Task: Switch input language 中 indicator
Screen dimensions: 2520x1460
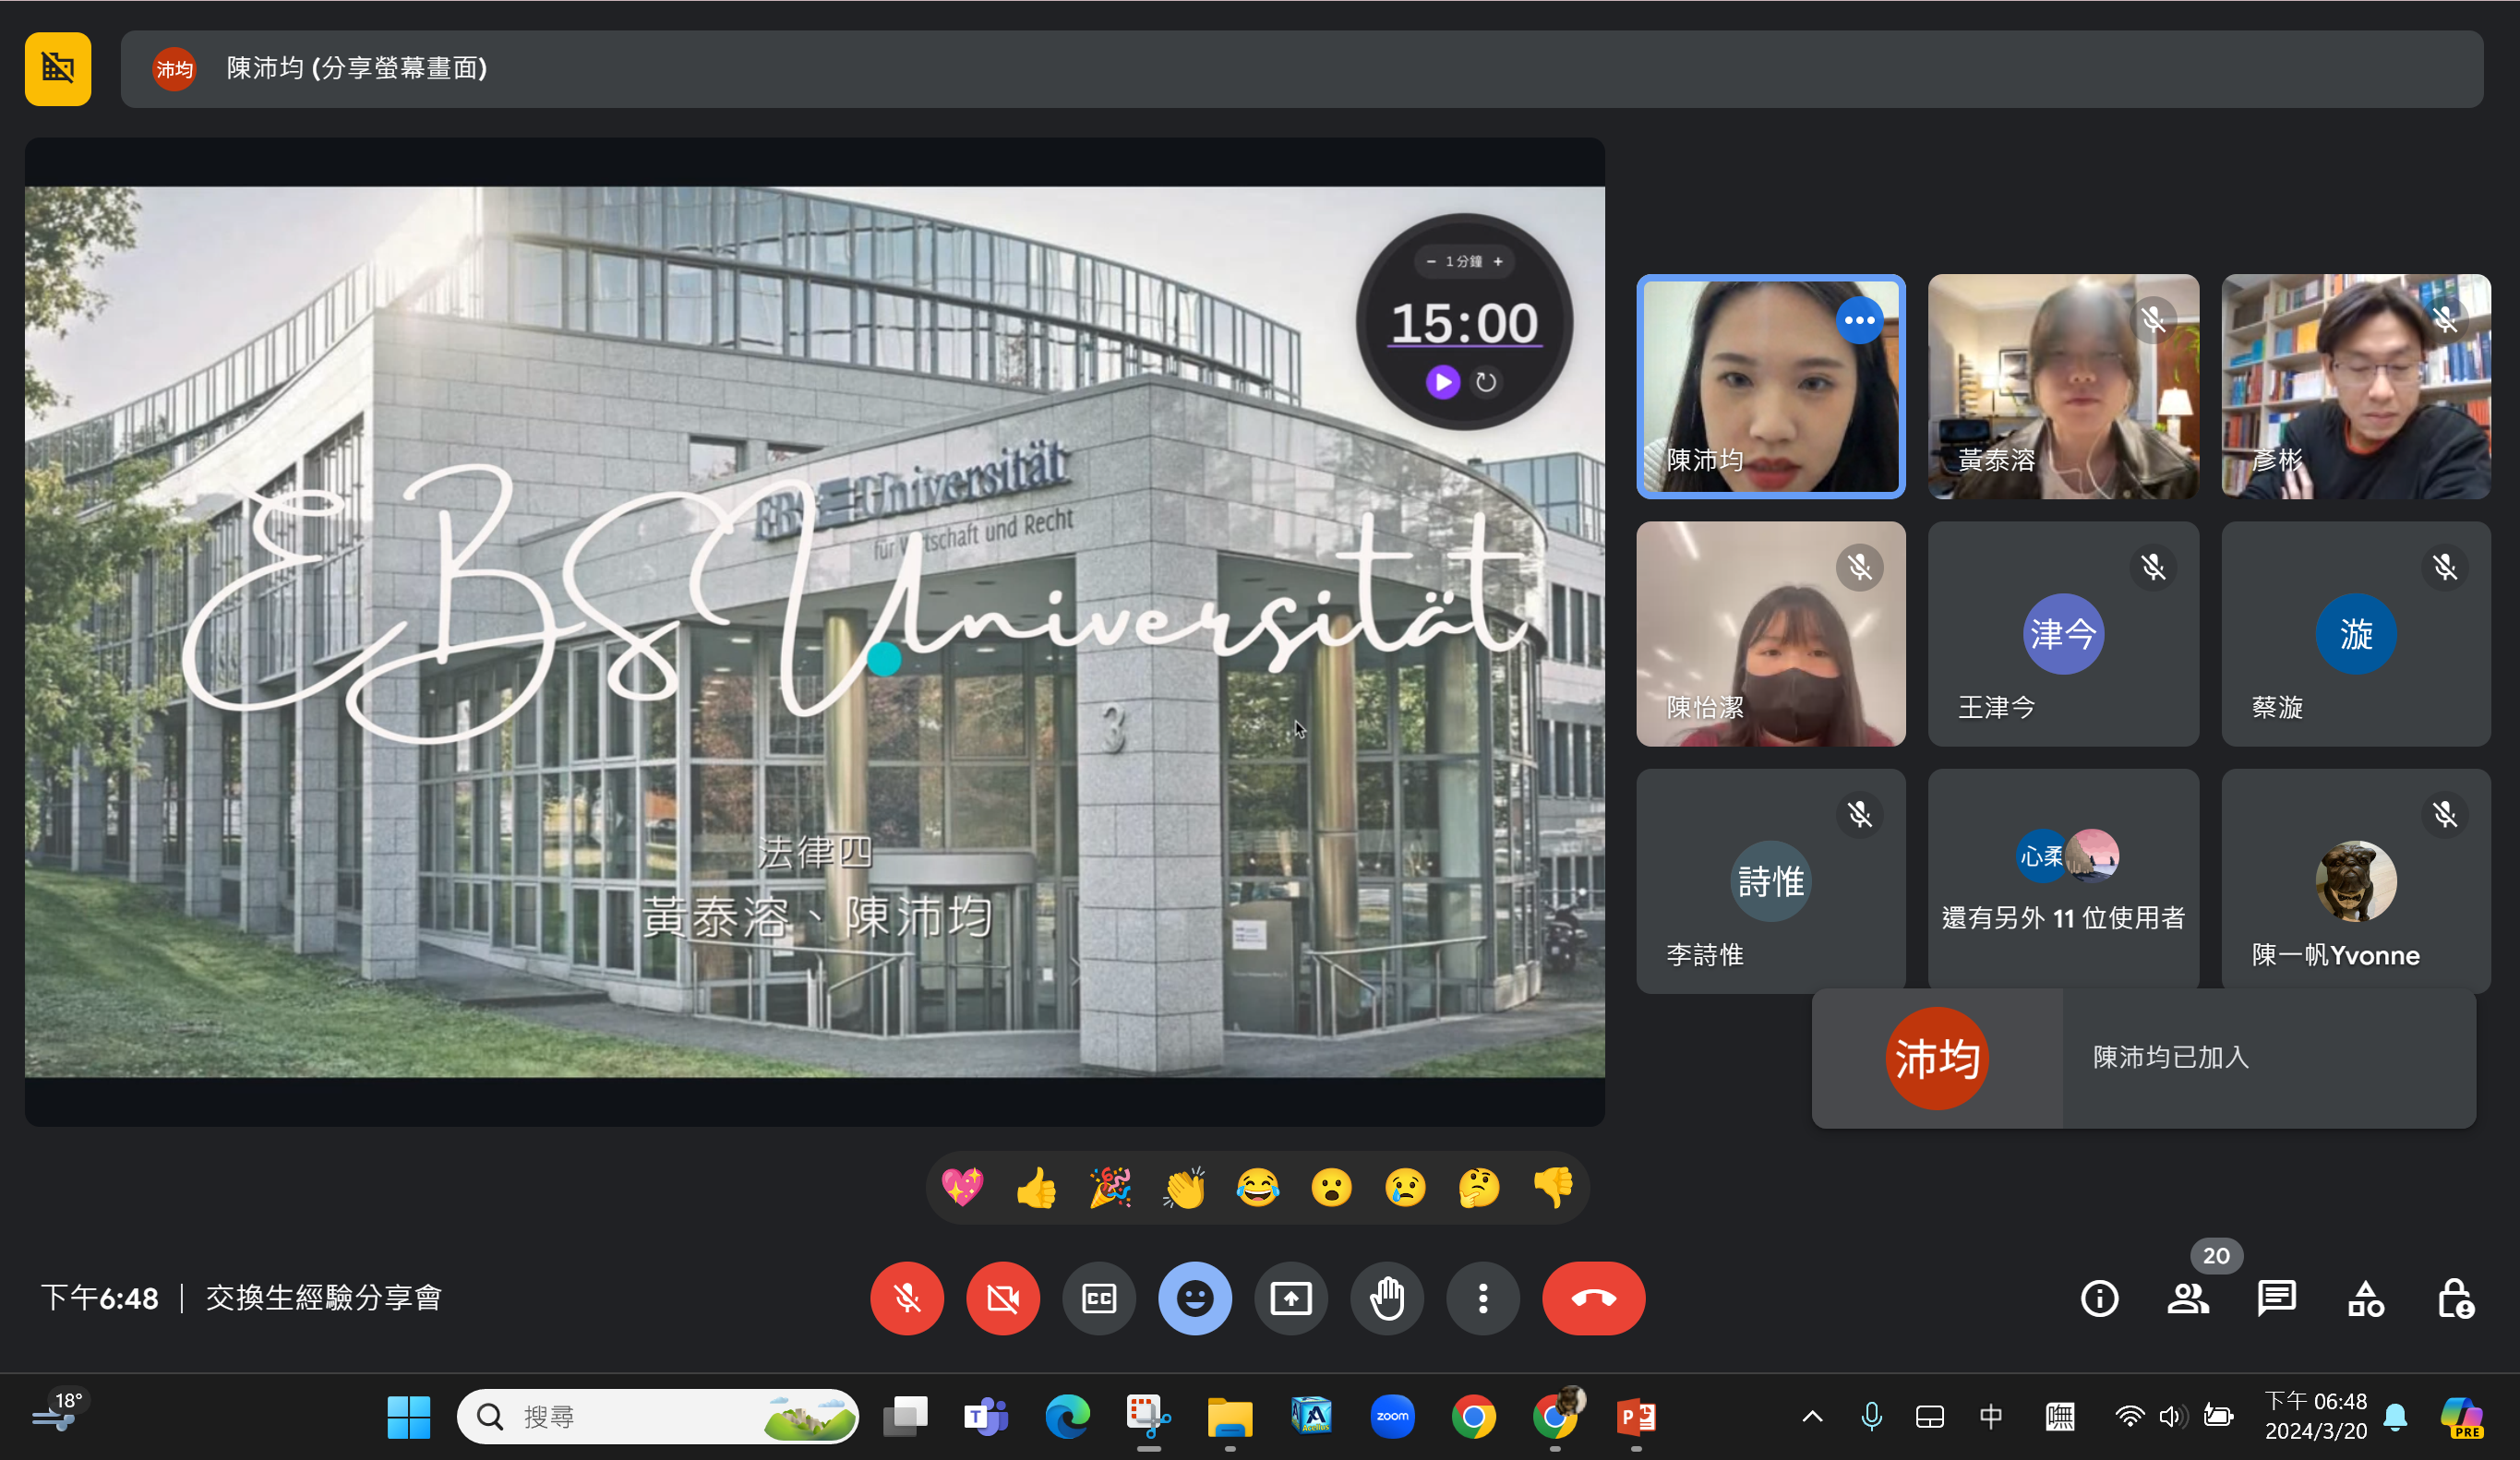Action: click(x=1990, y=1416)
